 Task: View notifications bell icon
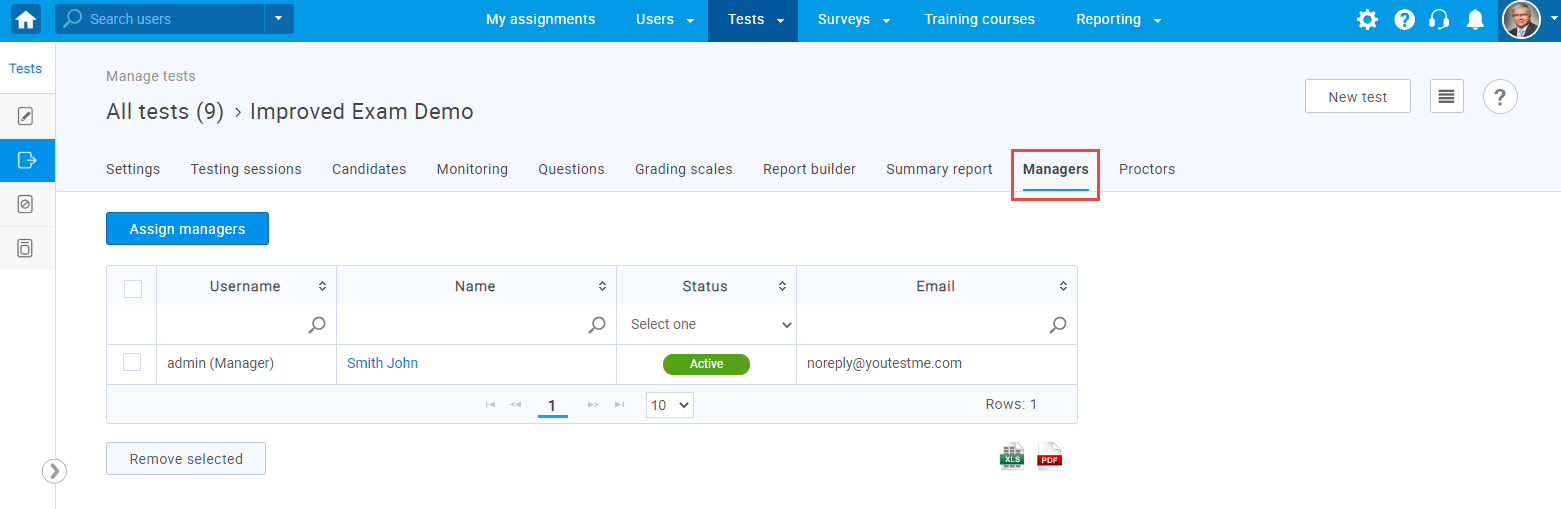coord(1475,20)
